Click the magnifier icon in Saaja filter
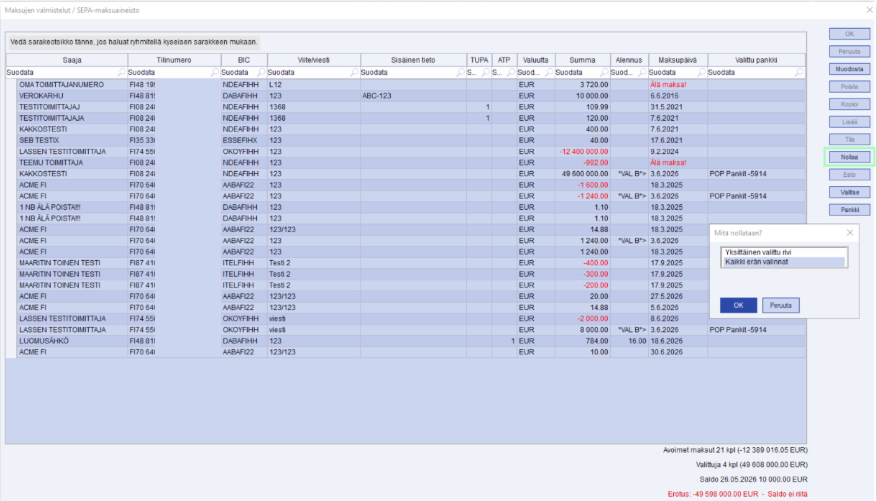 coord(121,73)
